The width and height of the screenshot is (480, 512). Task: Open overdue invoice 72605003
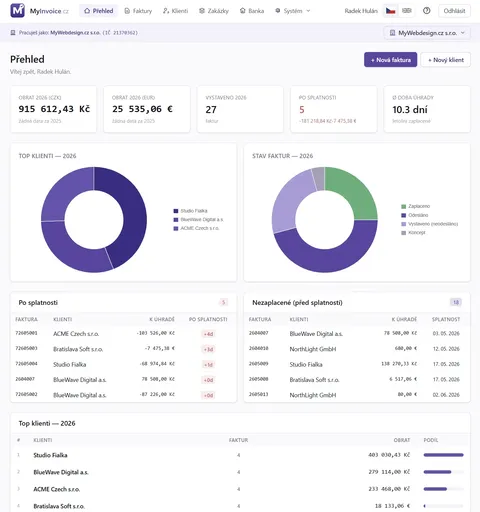point(26,348)
